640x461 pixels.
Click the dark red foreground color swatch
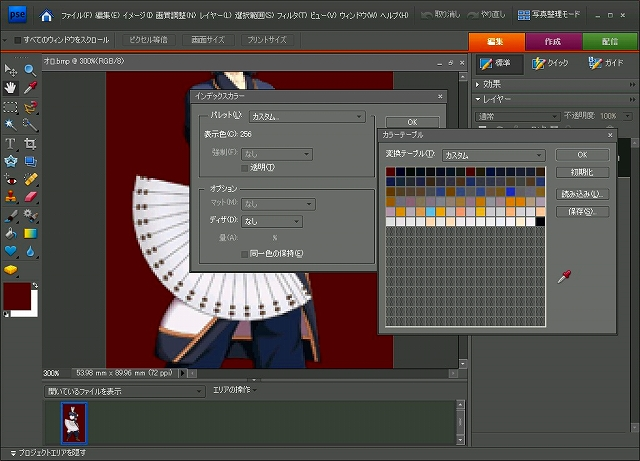pos(17,296)
